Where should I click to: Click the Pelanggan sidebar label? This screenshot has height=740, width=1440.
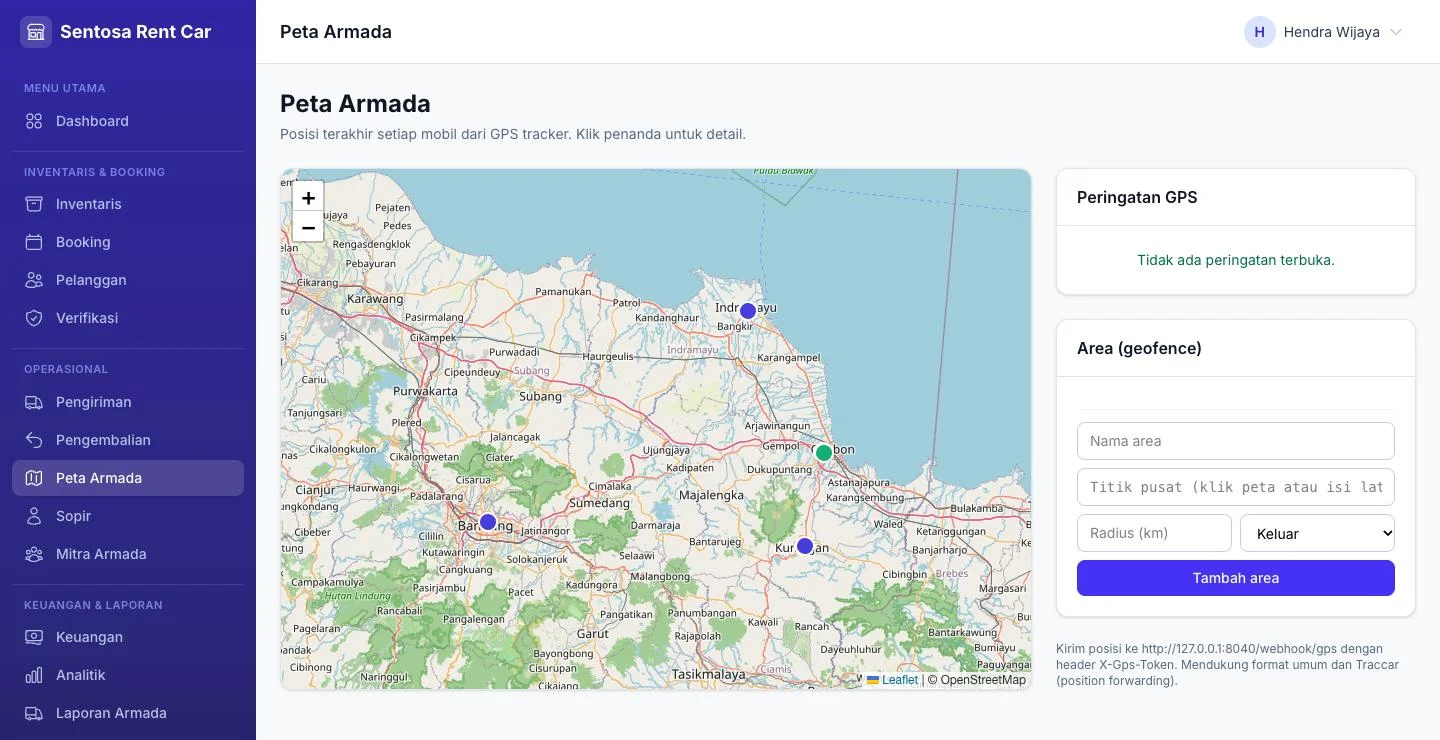tap(91, 280)
